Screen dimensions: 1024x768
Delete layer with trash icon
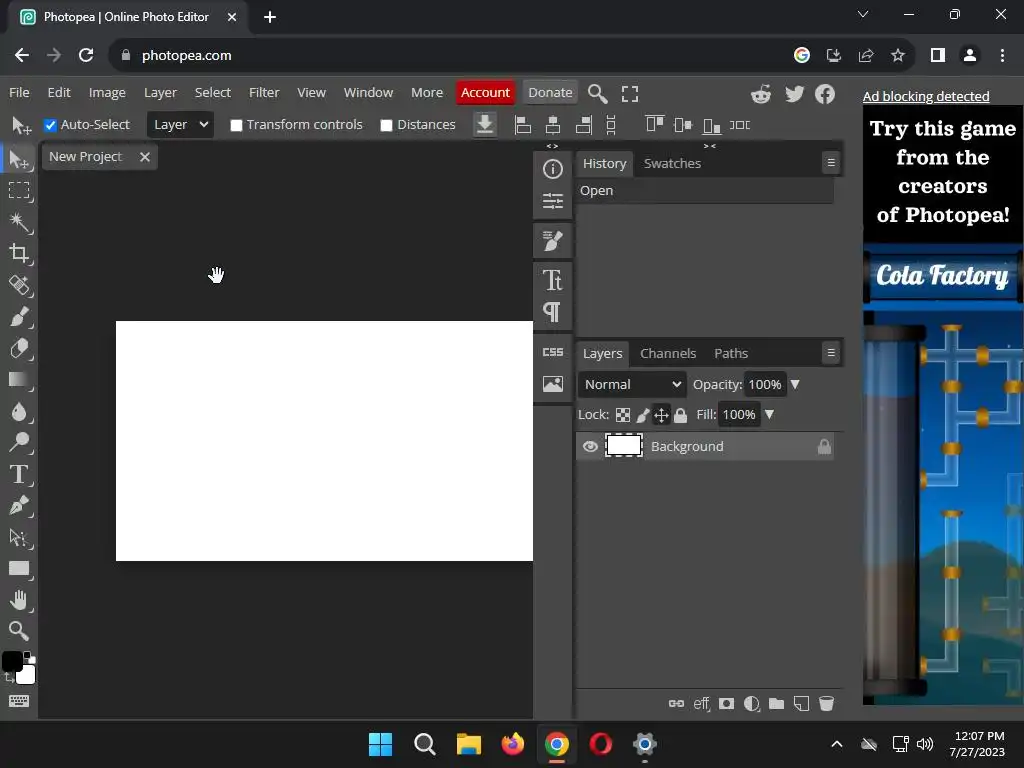(x=826, y=703)
